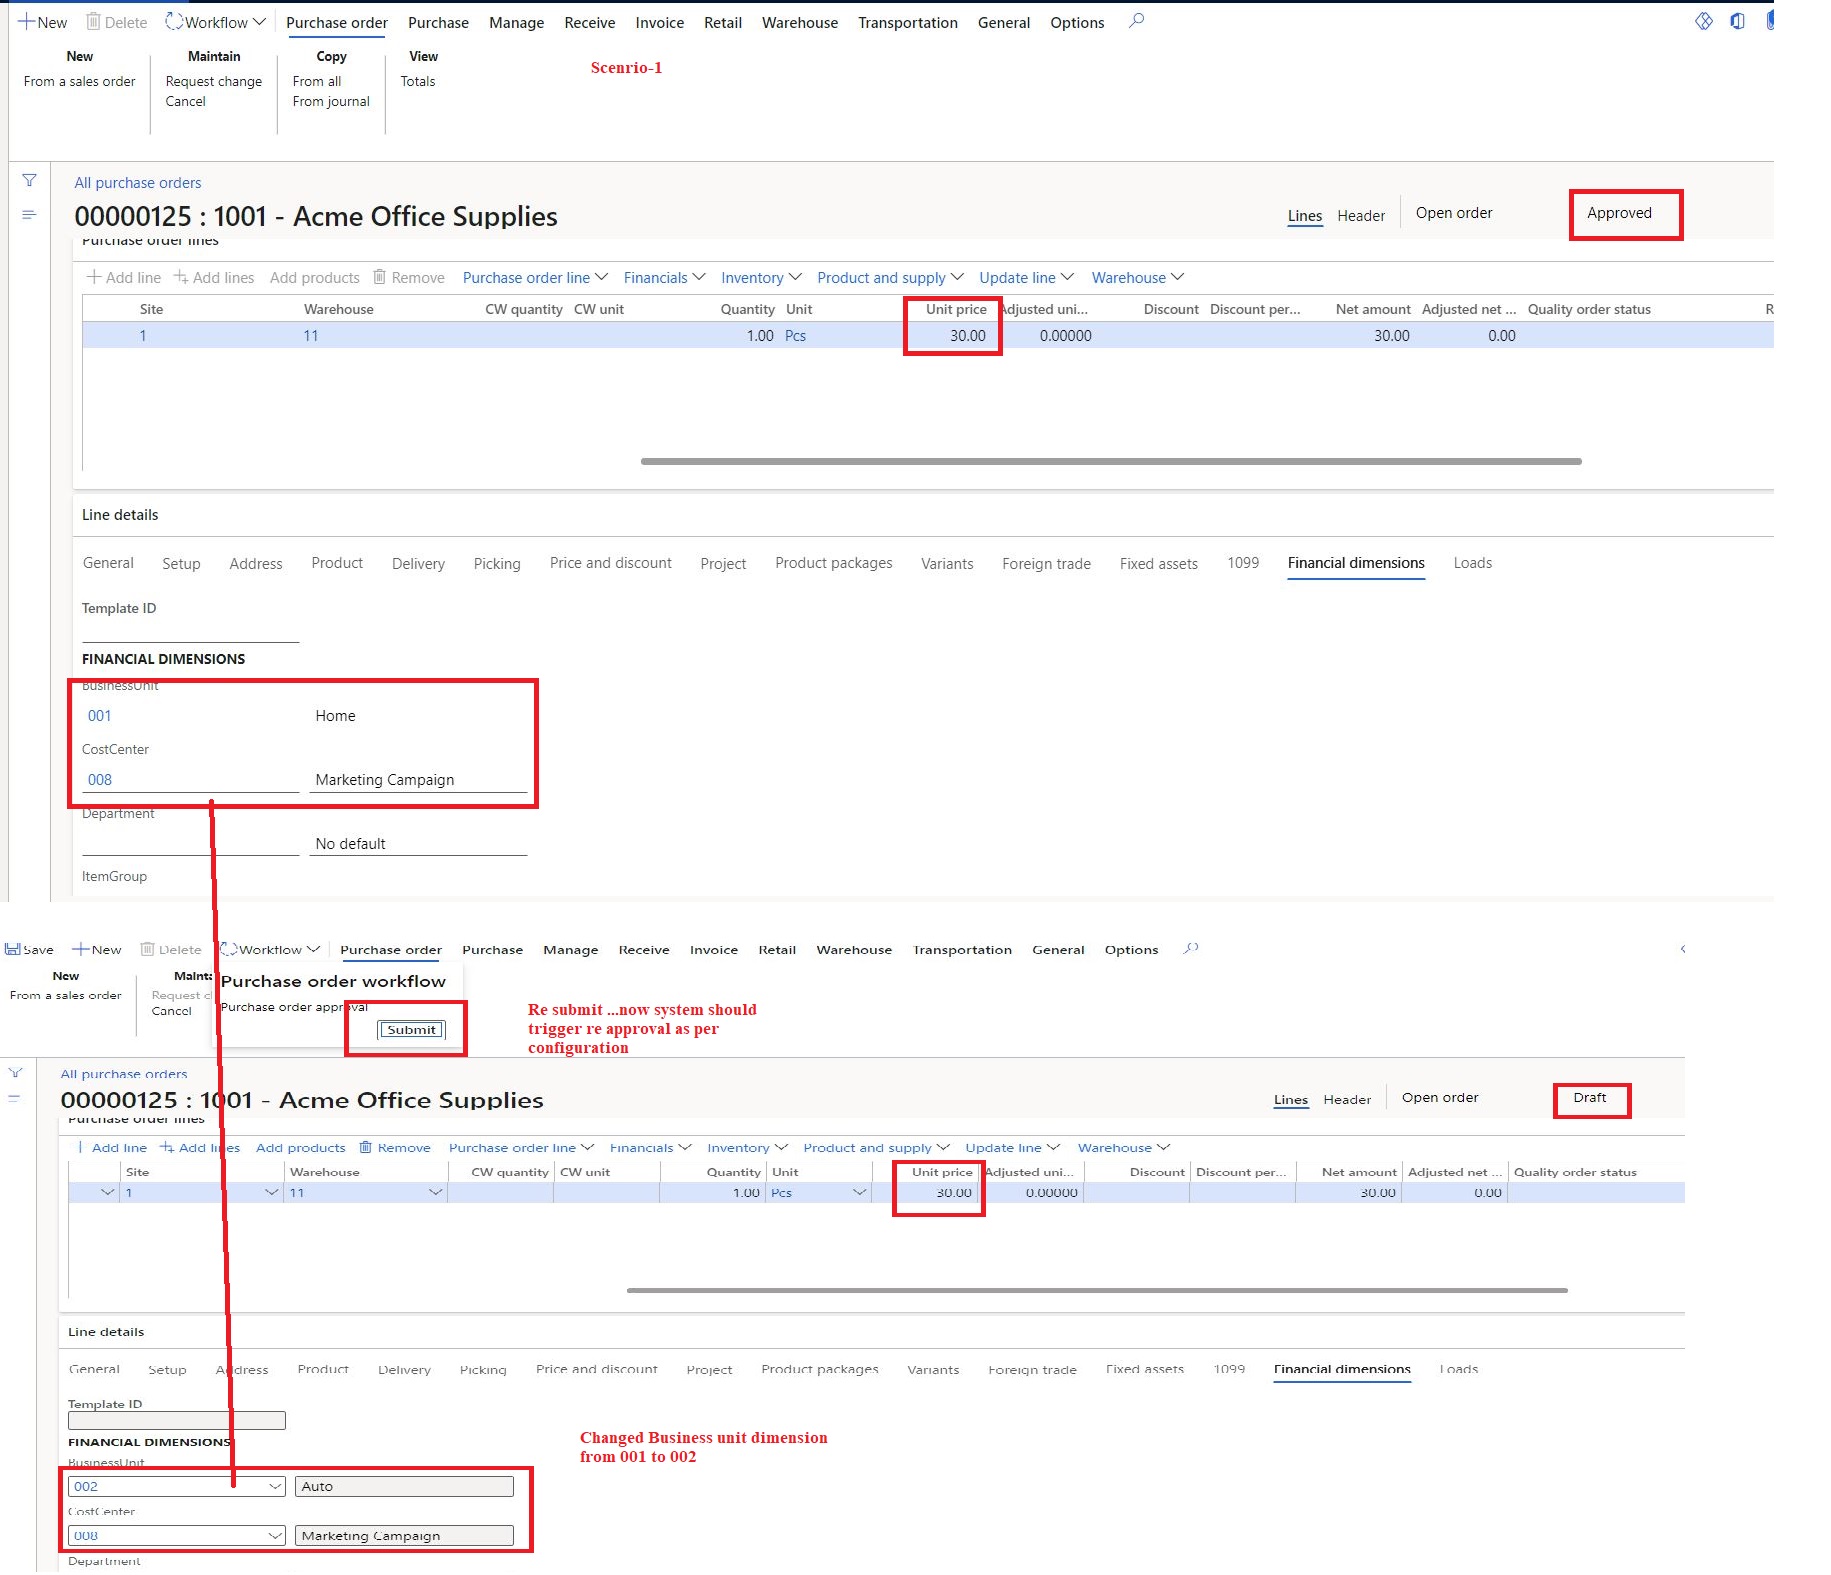This screenshot has height=1575, width=1831.
Task: Open the BusinessUnit 002 dropdown
Action: [276, 1487]
